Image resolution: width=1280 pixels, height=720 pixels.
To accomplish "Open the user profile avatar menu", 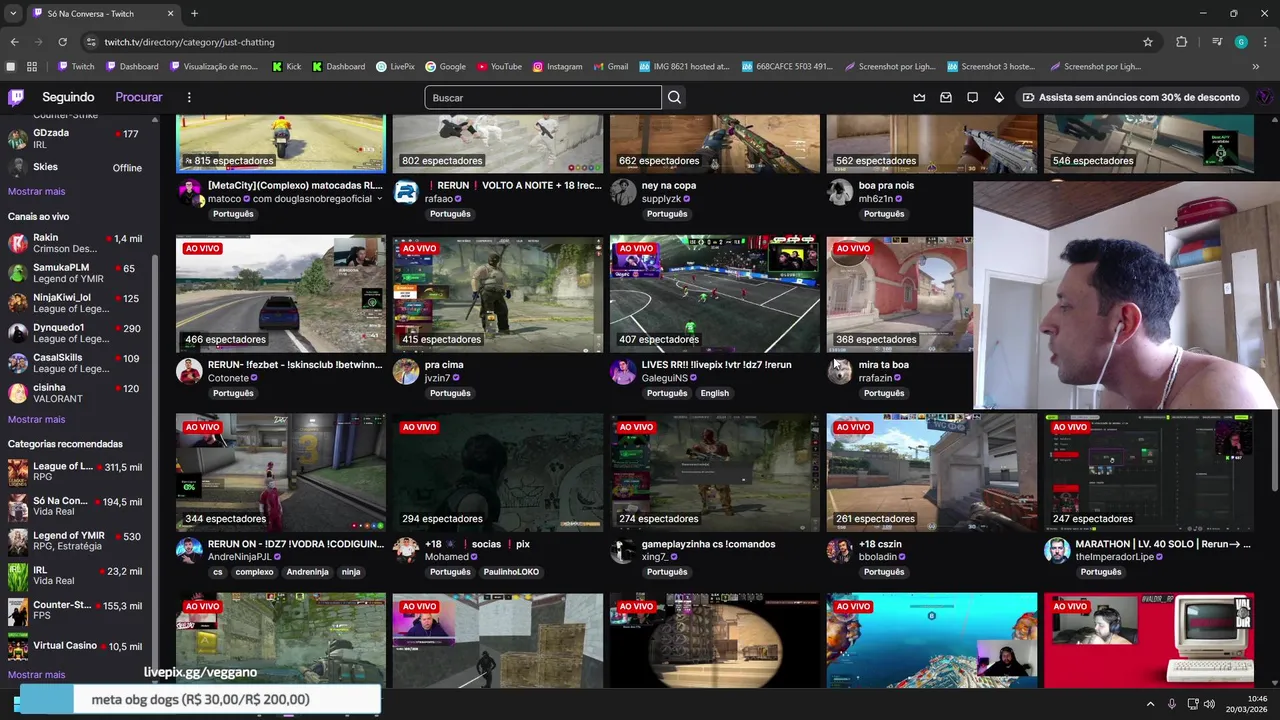I will (x=1264, y=97).
